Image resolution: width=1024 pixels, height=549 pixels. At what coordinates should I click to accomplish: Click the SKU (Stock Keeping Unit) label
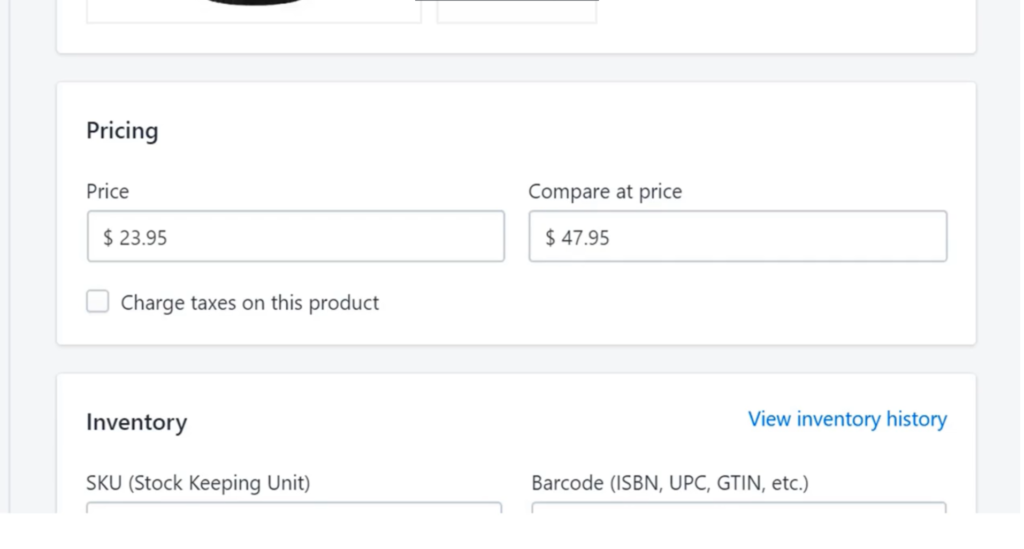198,483
